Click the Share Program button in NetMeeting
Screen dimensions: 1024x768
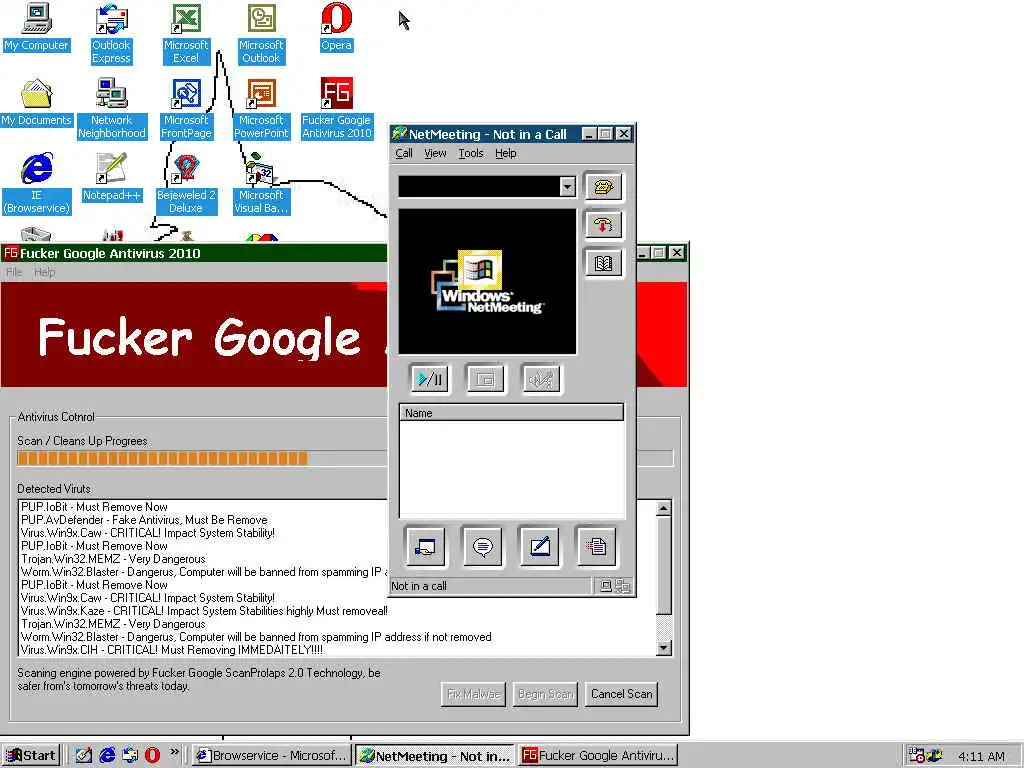point(425,547)
